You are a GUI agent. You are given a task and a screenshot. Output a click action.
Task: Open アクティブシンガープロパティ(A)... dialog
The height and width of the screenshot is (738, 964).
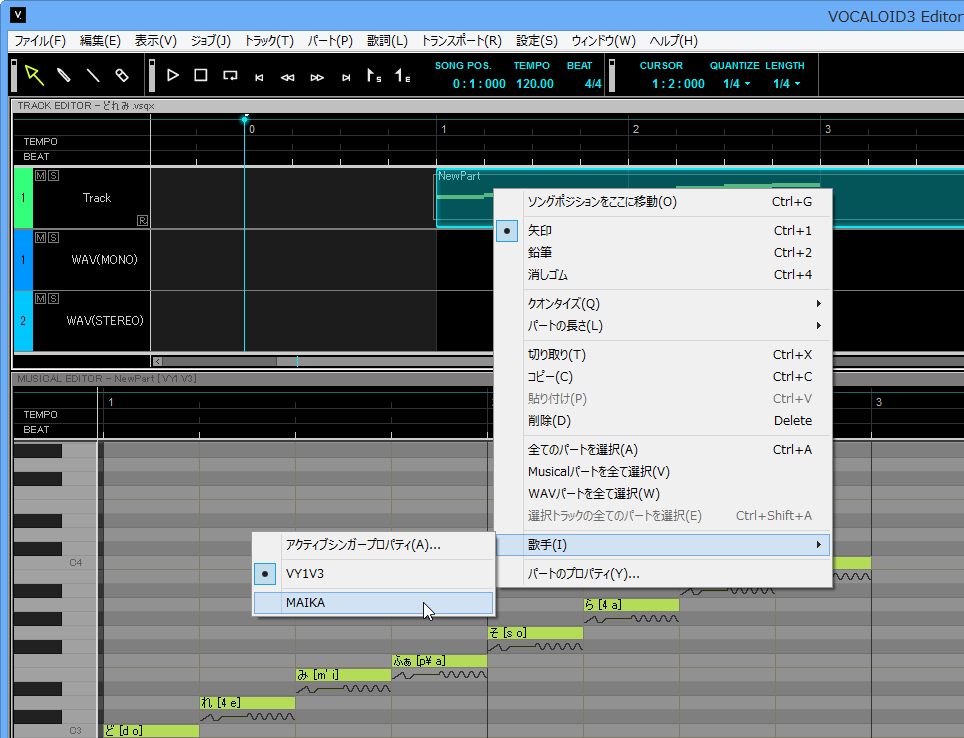374,545
